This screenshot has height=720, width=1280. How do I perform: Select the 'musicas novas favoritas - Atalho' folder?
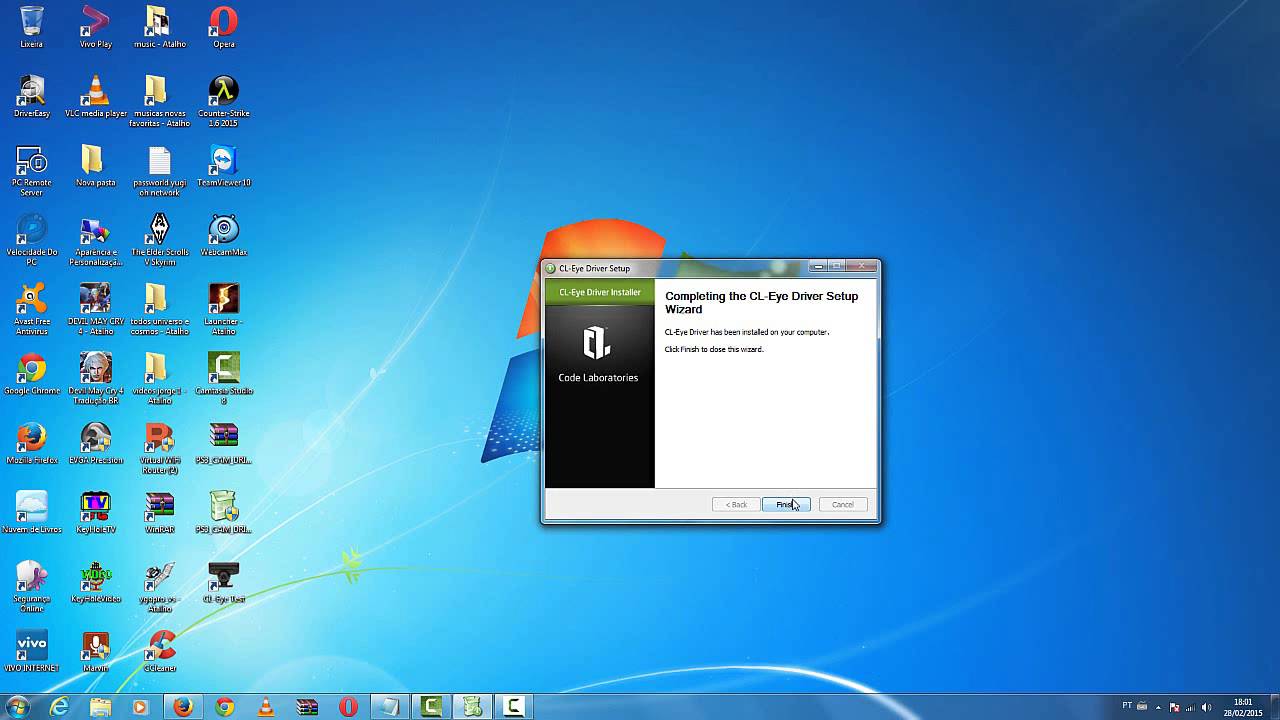(160, 100)
